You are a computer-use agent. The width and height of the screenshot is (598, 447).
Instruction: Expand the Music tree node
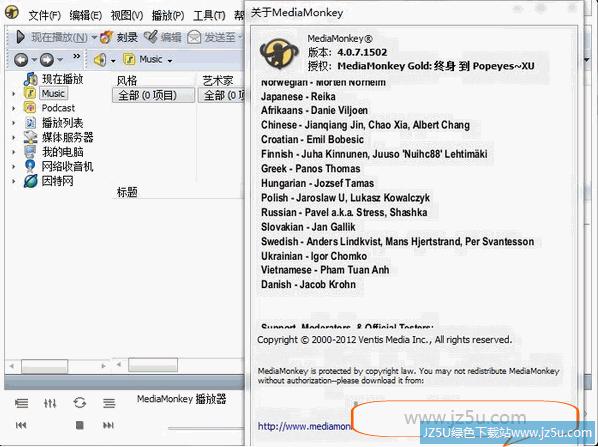click(14, 94)
